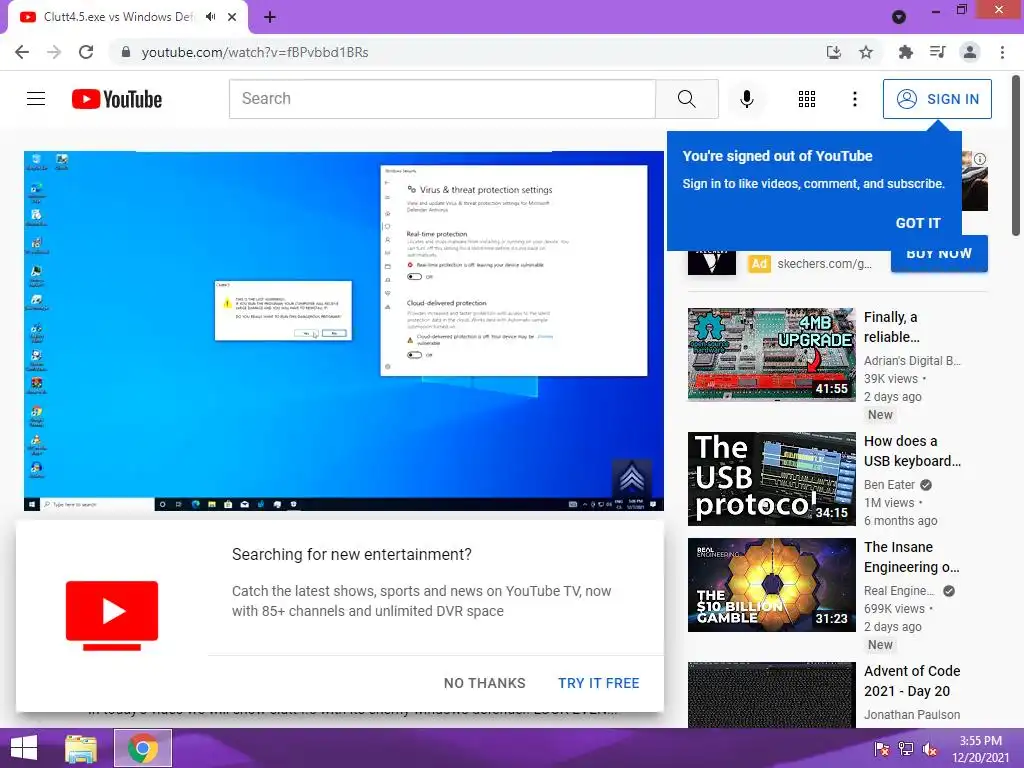Screen dimensions: 1024x768
Task: Click the volume tray icon
Action: (930, 749)
